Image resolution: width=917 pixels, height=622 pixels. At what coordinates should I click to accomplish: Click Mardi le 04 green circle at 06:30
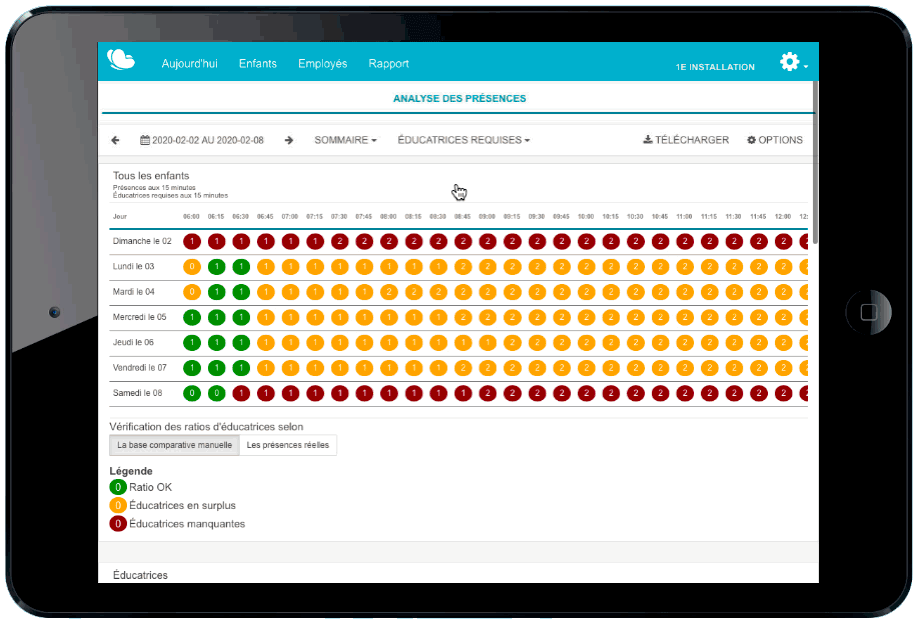click(241, 292)
